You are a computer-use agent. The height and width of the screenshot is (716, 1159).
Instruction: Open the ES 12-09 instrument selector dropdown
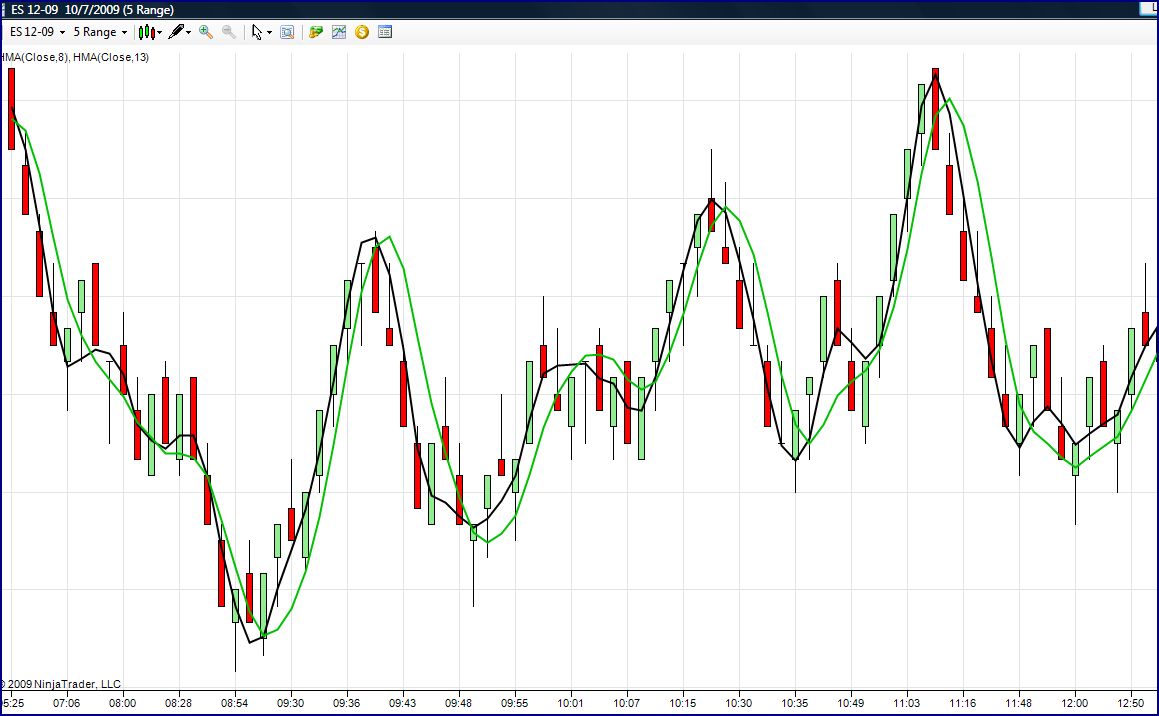37,32
